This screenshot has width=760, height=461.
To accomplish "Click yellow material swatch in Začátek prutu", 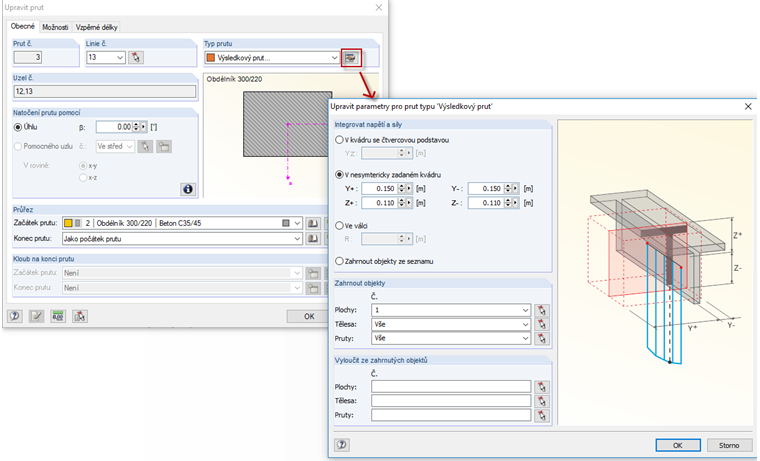I will tap(68, 223).
